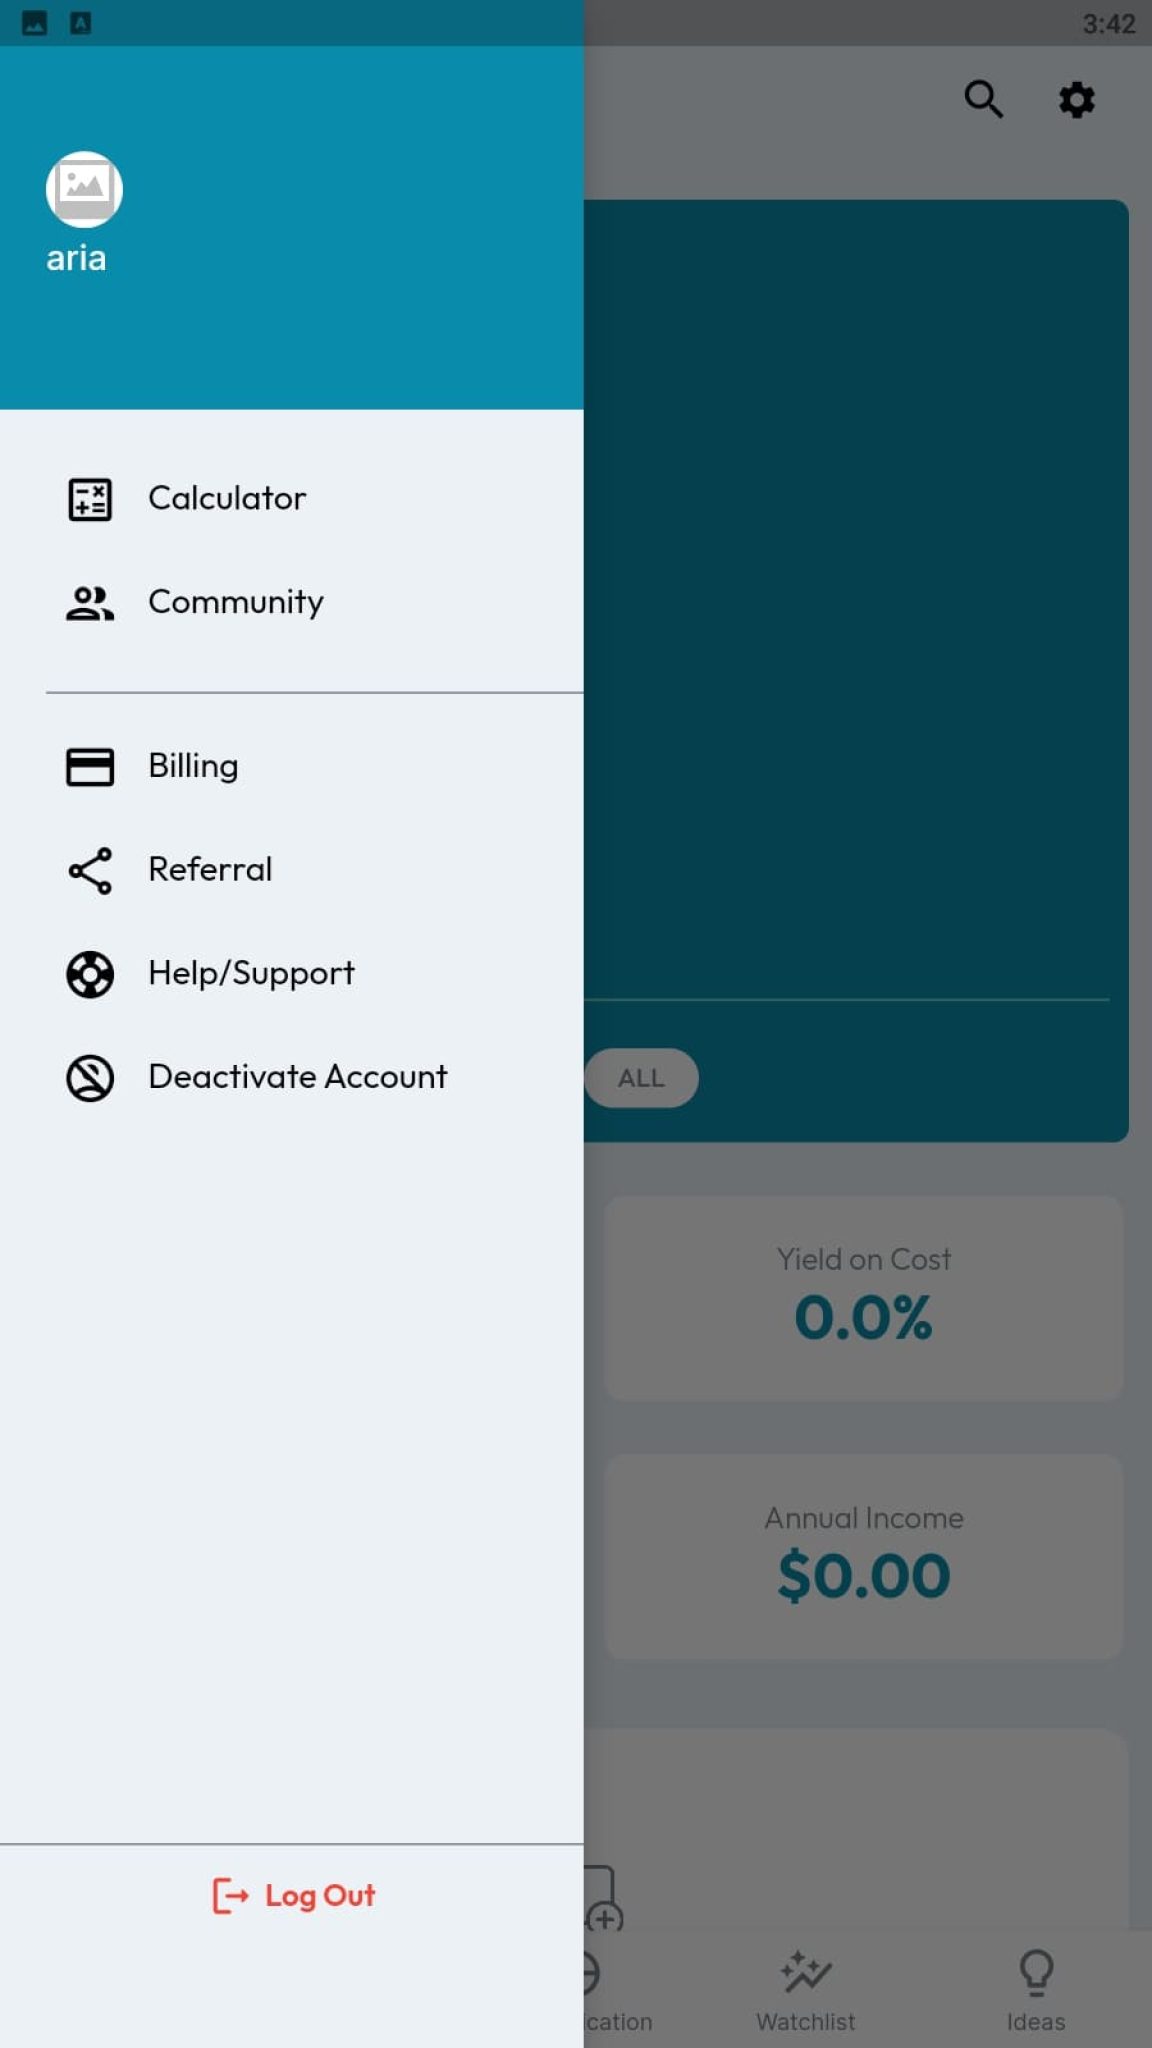Click the ALL filter pill

(641, 1077)
